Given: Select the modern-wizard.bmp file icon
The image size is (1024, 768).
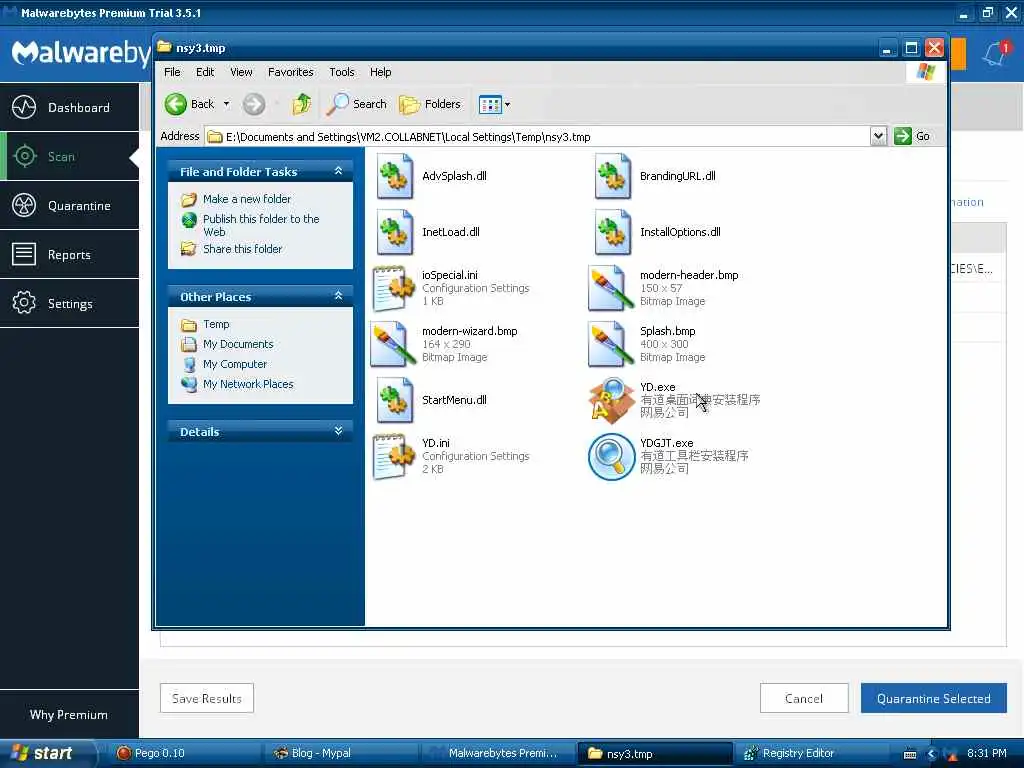Looking at the screenshot, I should (x=393, y=345).
